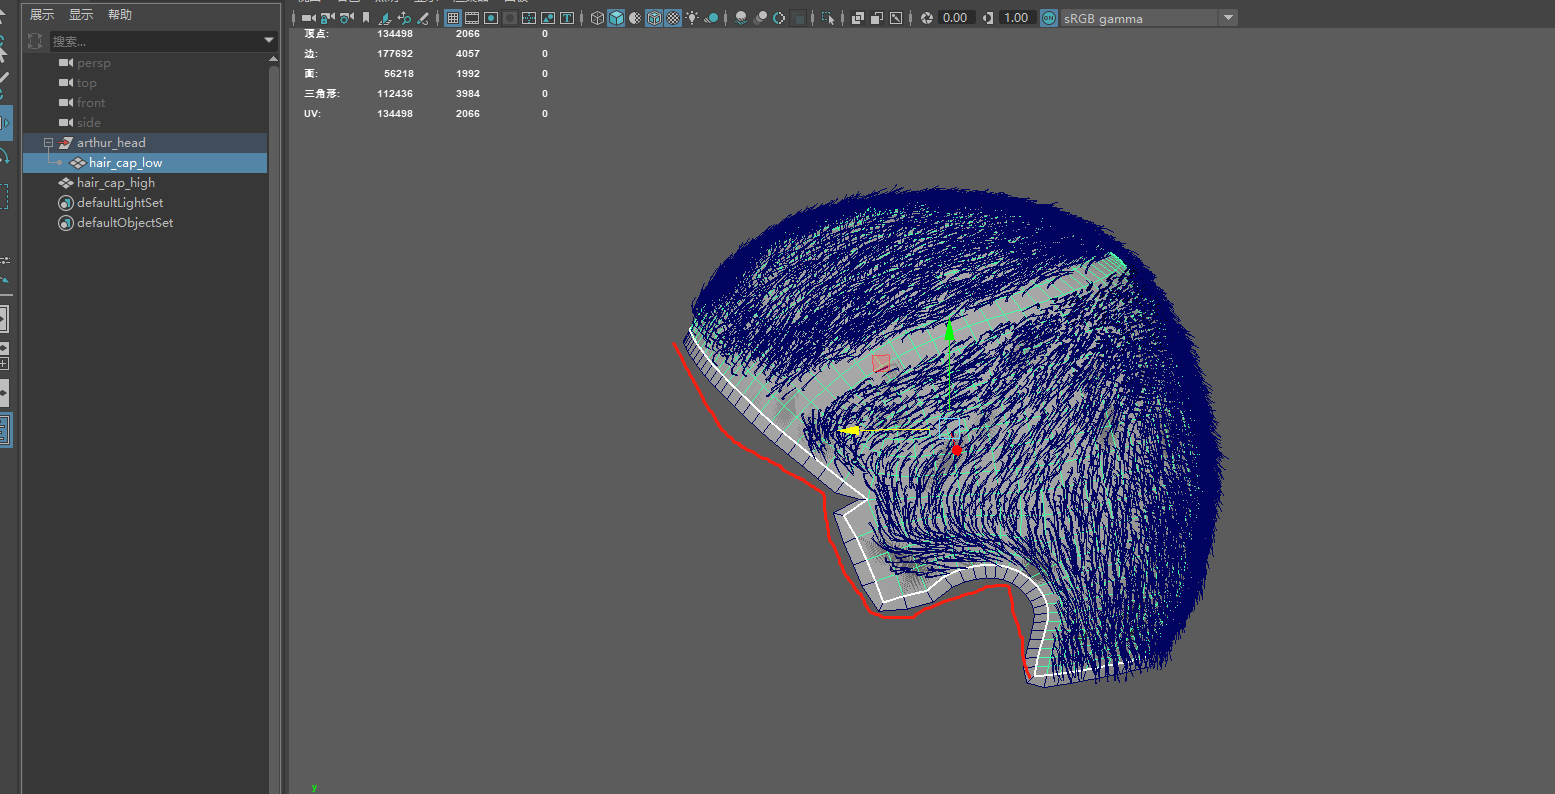This screenshot has width=1555, height=794.
Task: Switch viewport to wireframe display mode
Action: click(597, 17)
